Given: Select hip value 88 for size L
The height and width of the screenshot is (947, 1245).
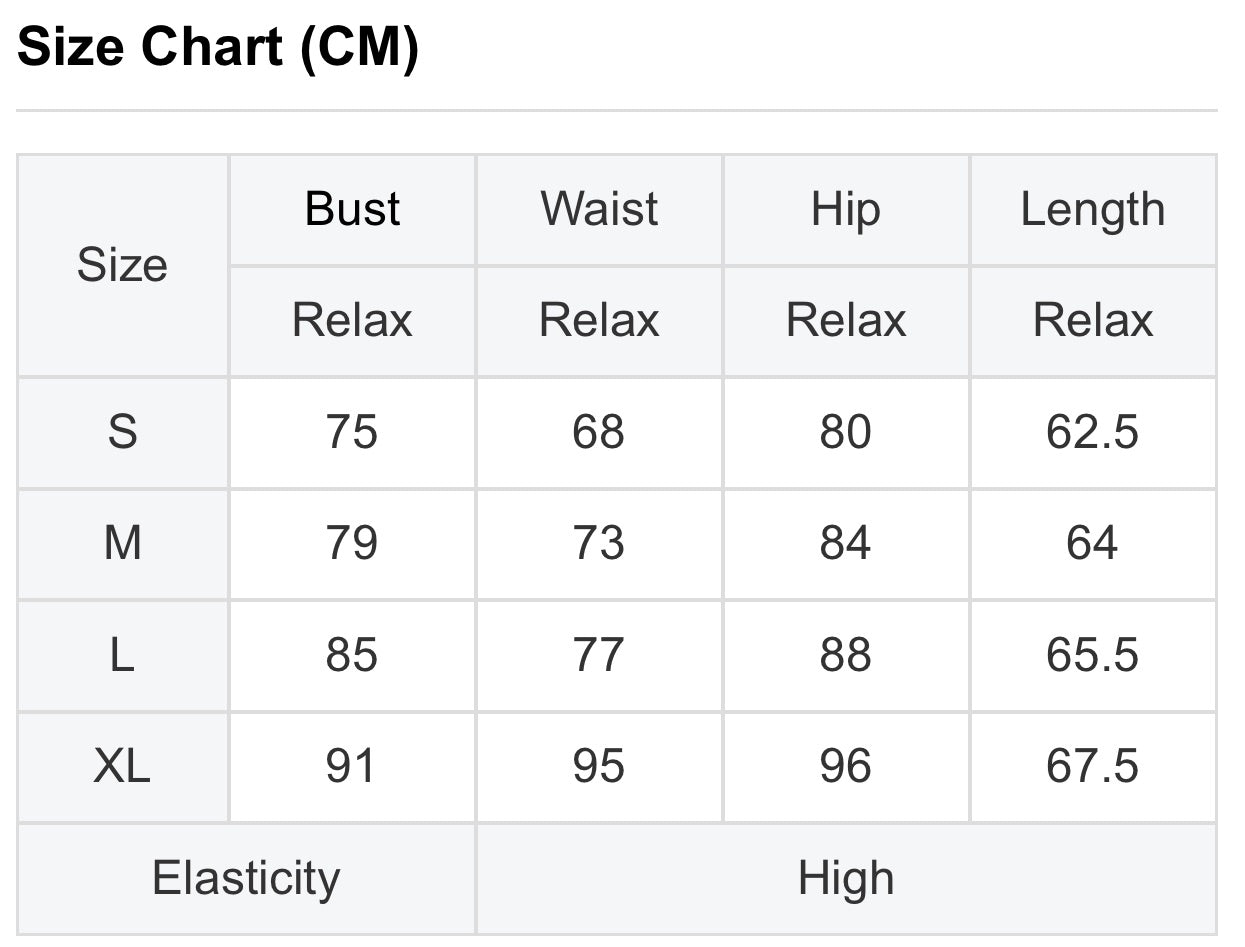Looking at the screenshot, I should (x=845, y=656).
